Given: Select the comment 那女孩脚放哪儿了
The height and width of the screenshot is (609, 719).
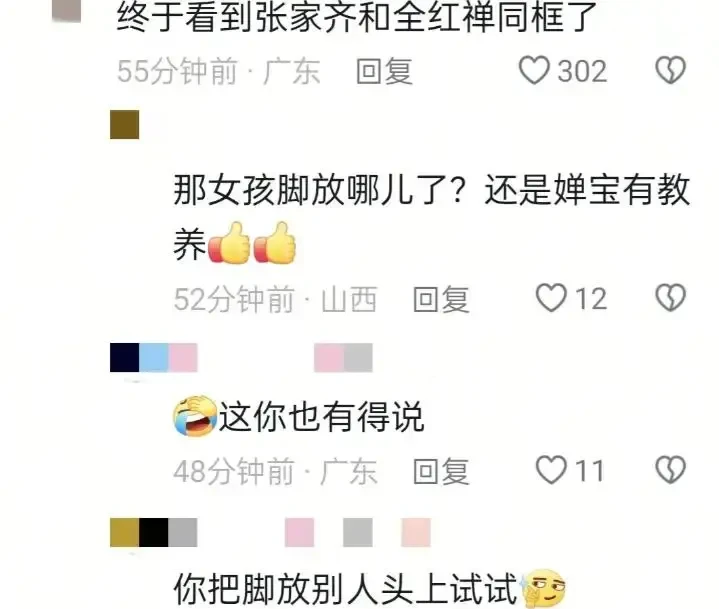Looking at the screenshot, I should (x=431, y=216).
